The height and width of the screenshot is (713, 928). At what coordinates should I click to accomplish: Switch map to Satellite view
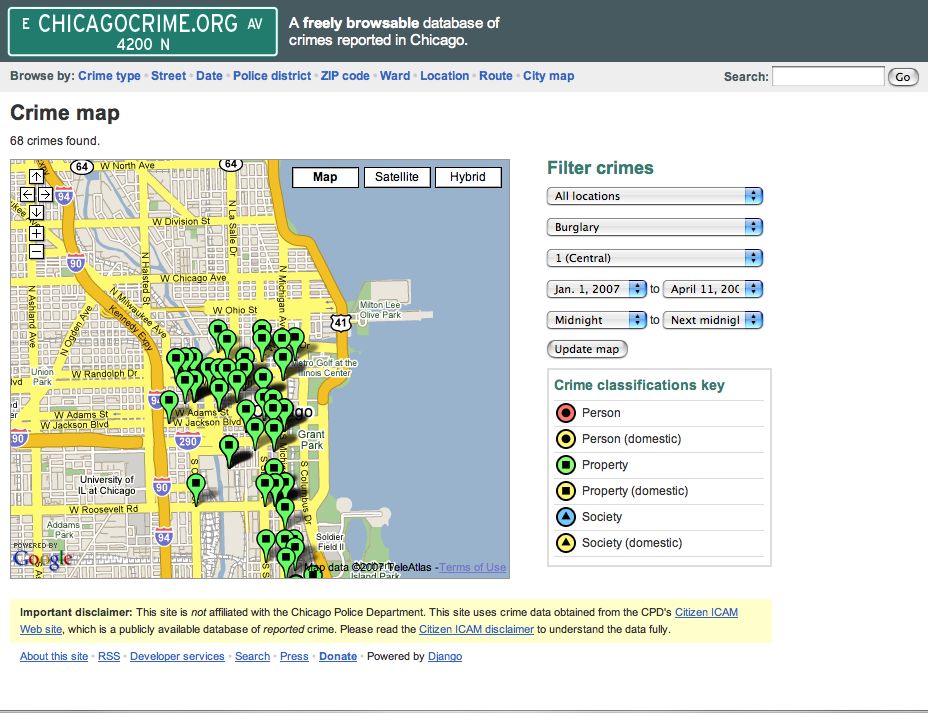(397, 177)
